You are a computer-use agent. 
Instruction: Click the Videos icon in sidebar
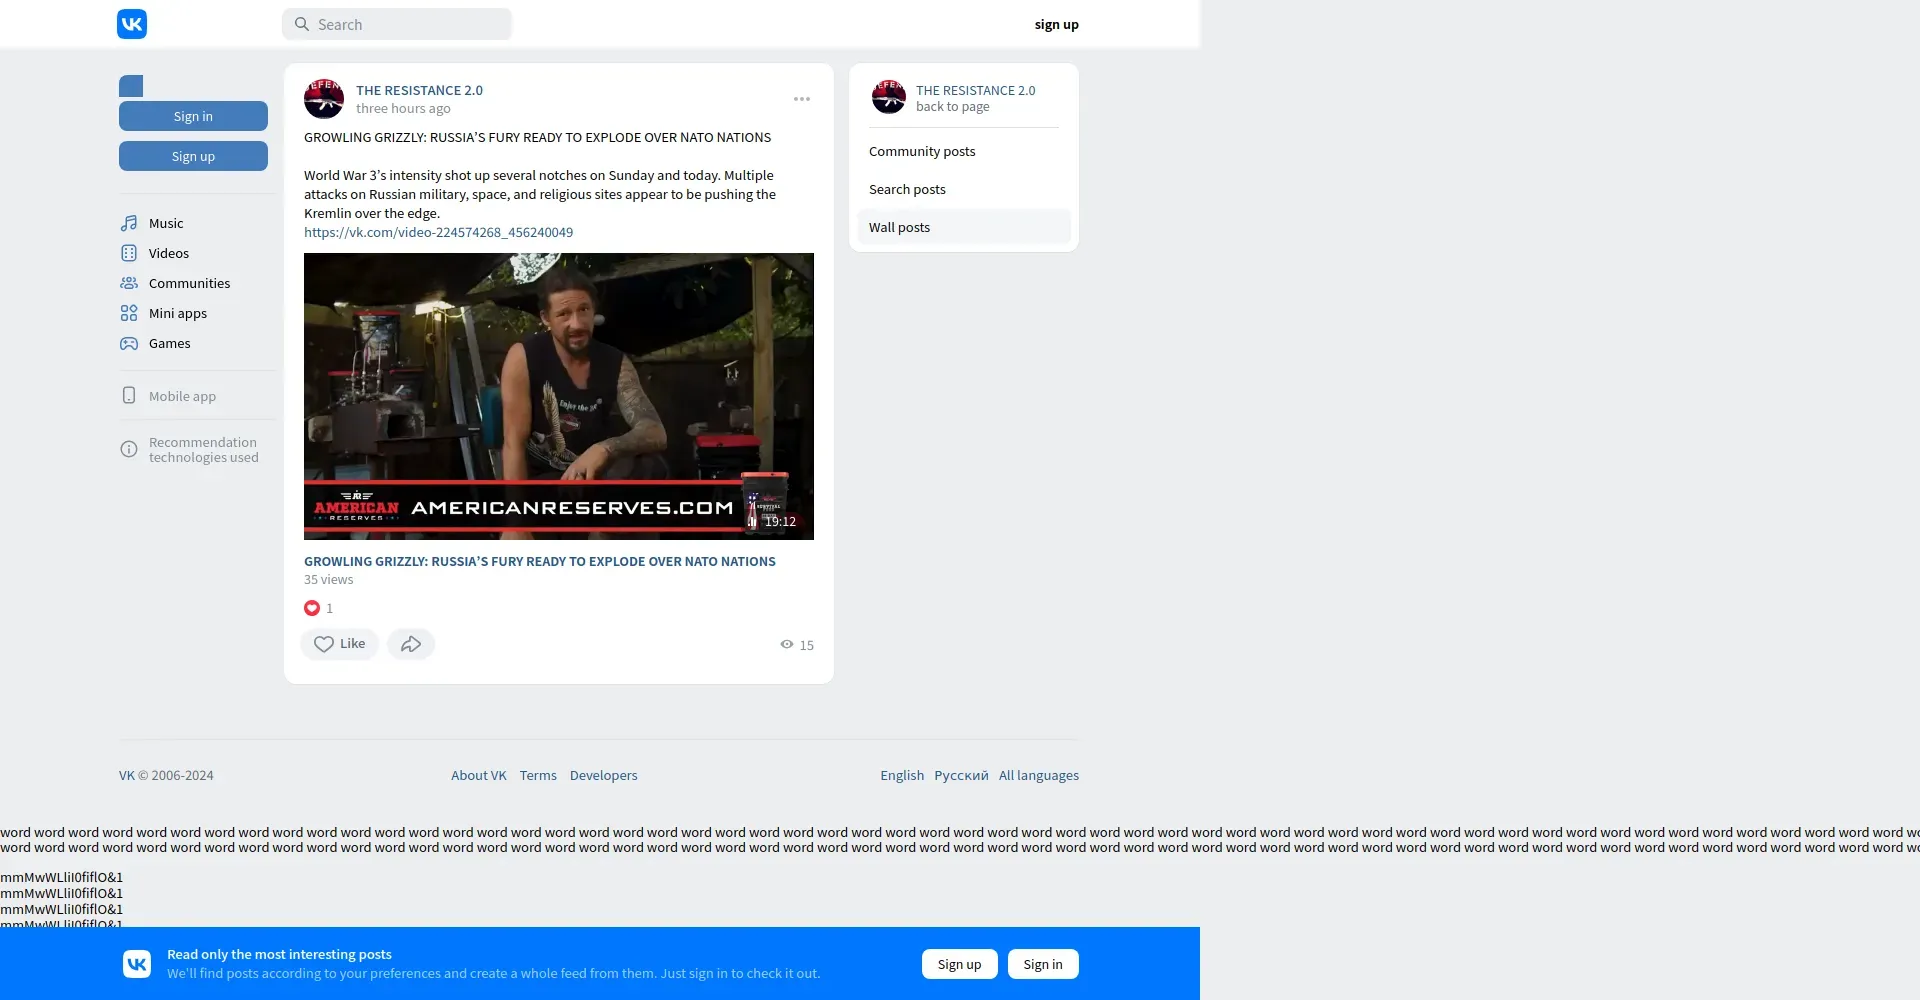point(129,253)
